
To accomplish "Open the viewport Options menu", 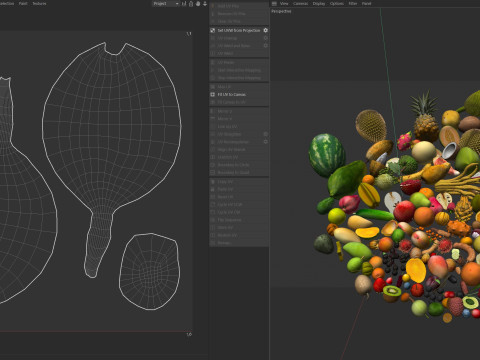I will click(x=337, y=4).
